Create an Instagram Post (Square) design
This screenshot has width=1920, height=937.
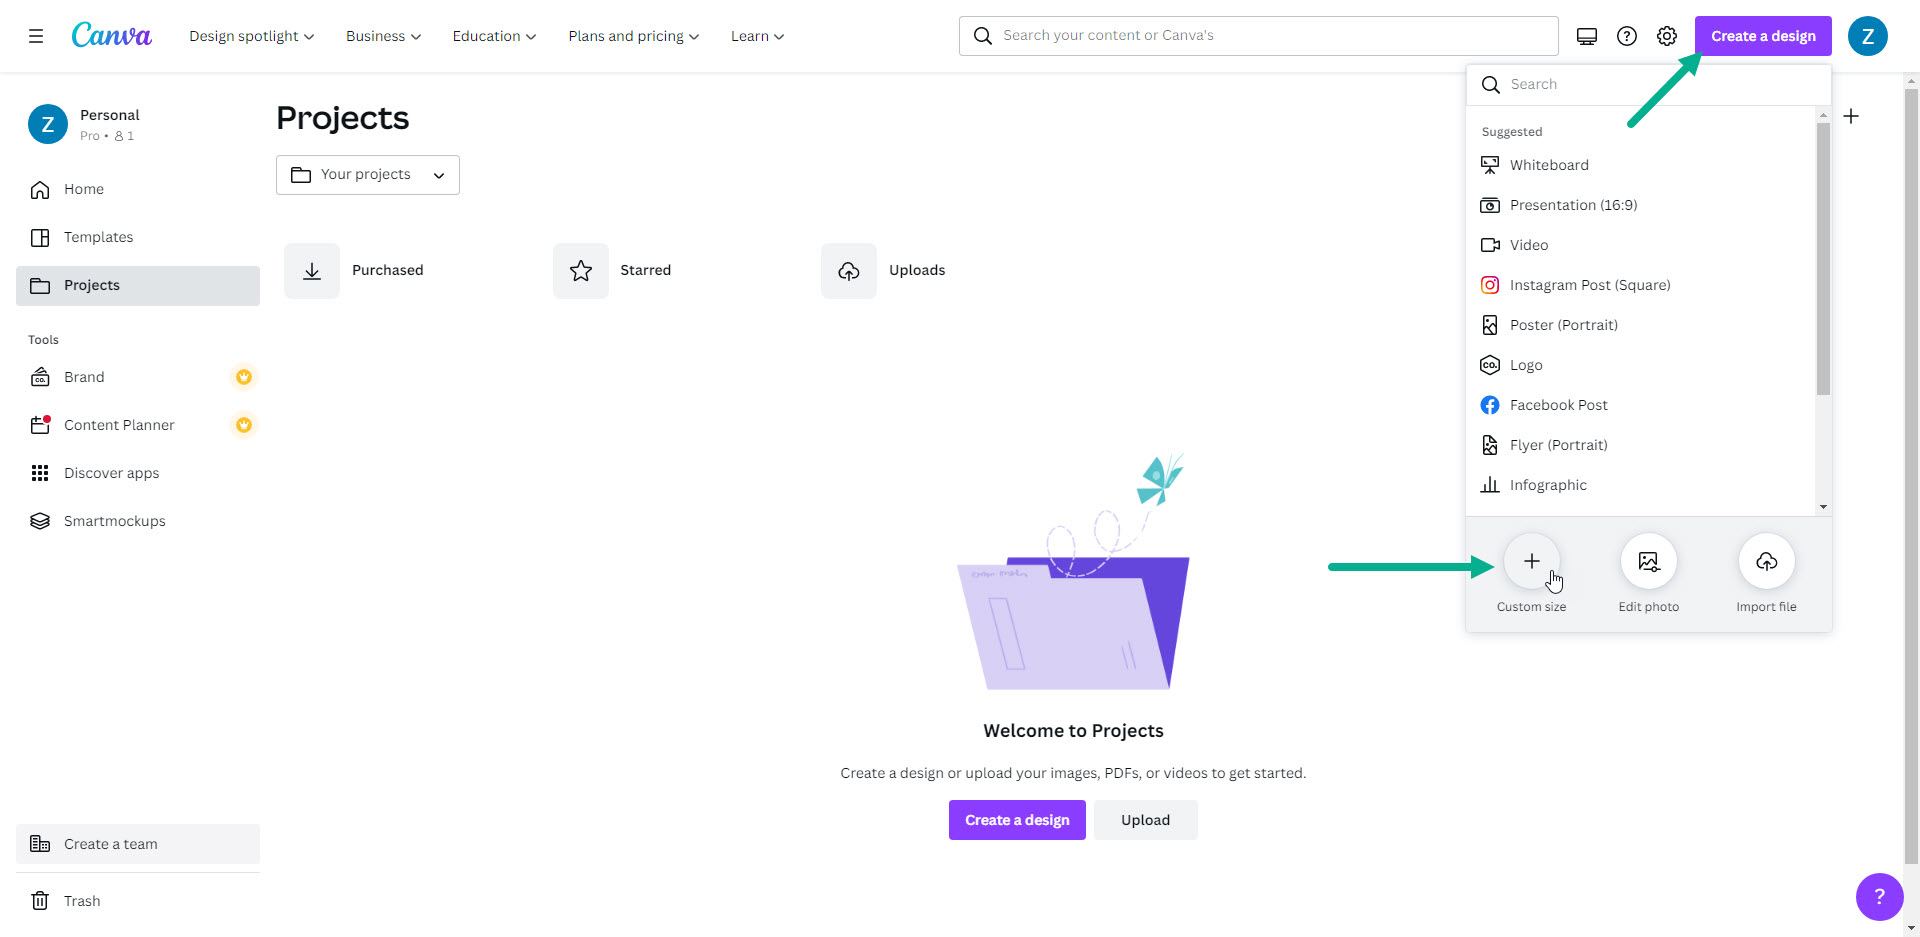pos(1590,284)
